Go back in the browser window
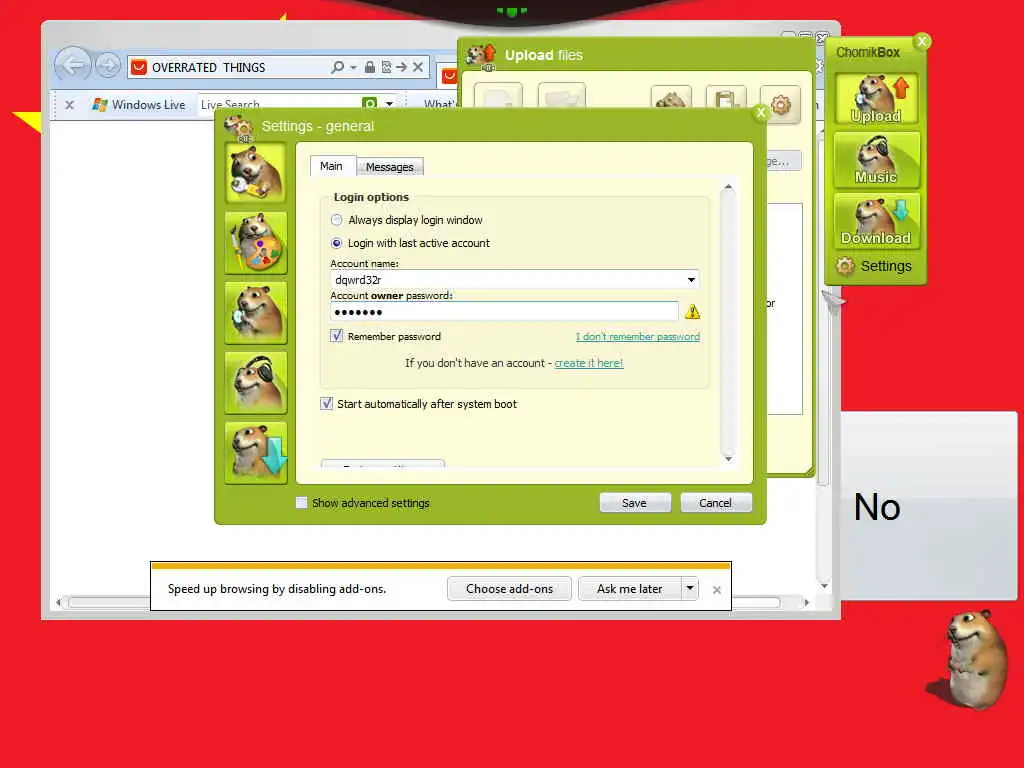Viewport: 1024px width, 768px height. (72, 65)
